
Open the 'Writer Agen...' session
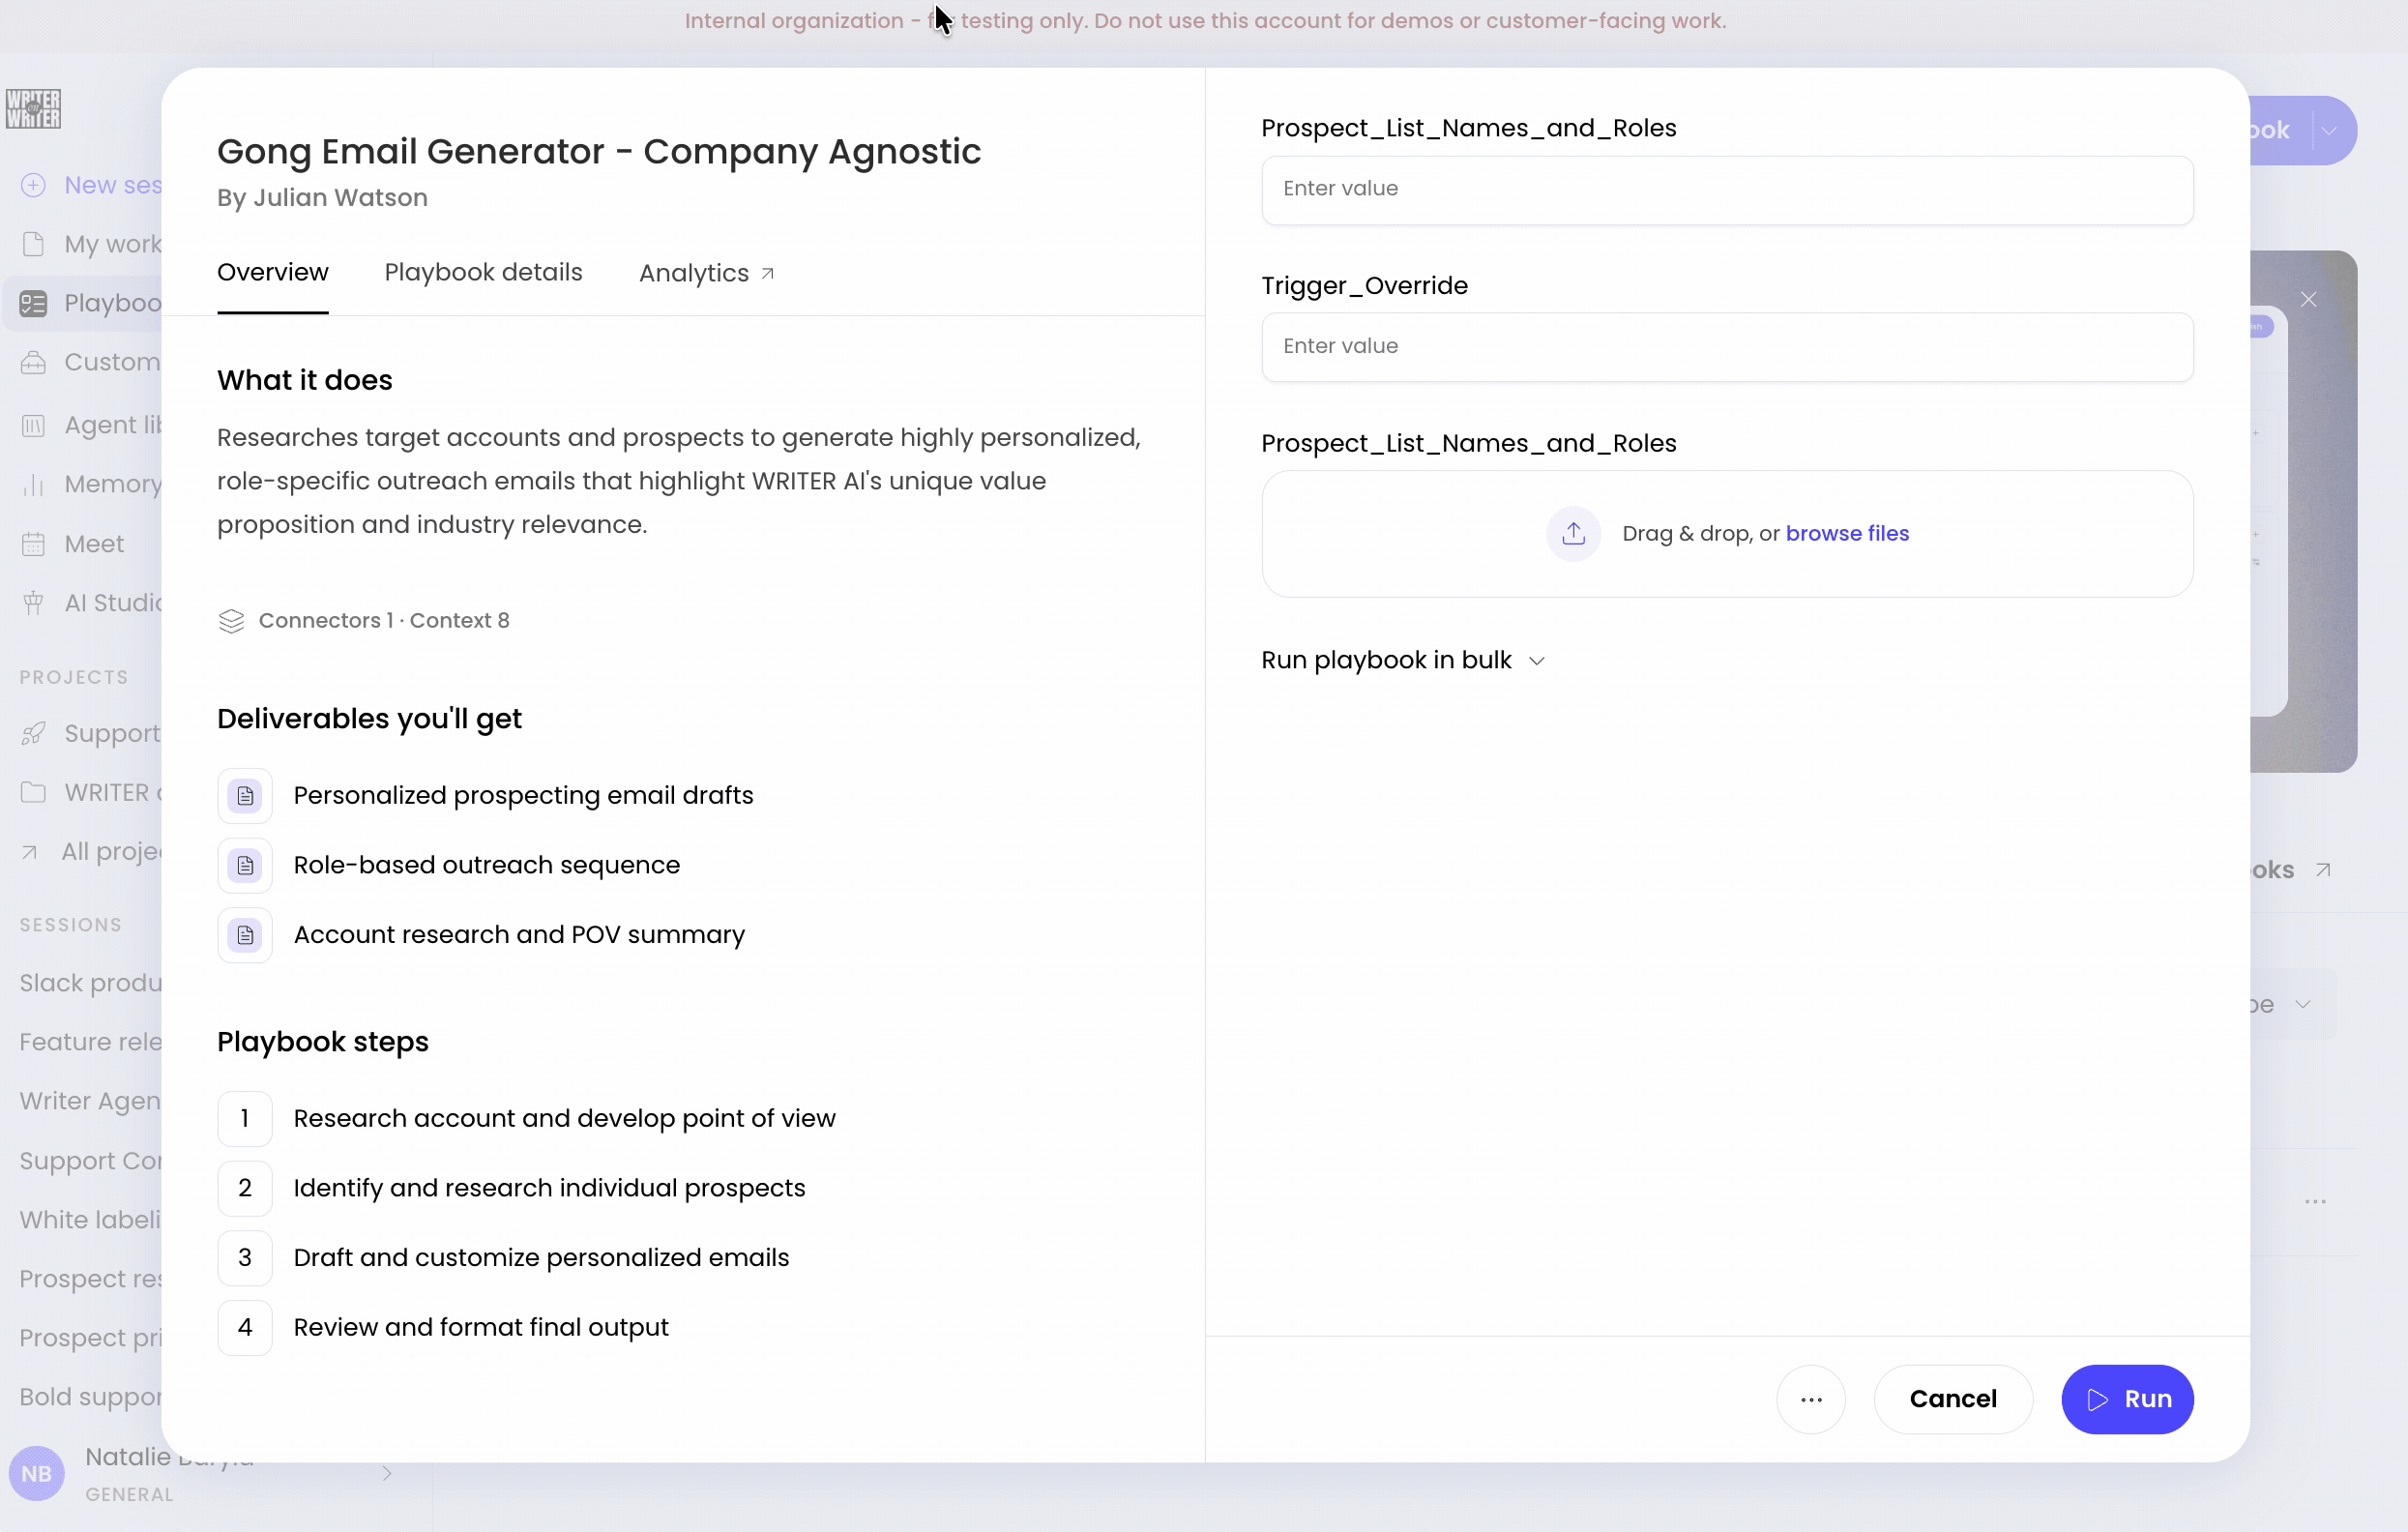(90, 1101)
